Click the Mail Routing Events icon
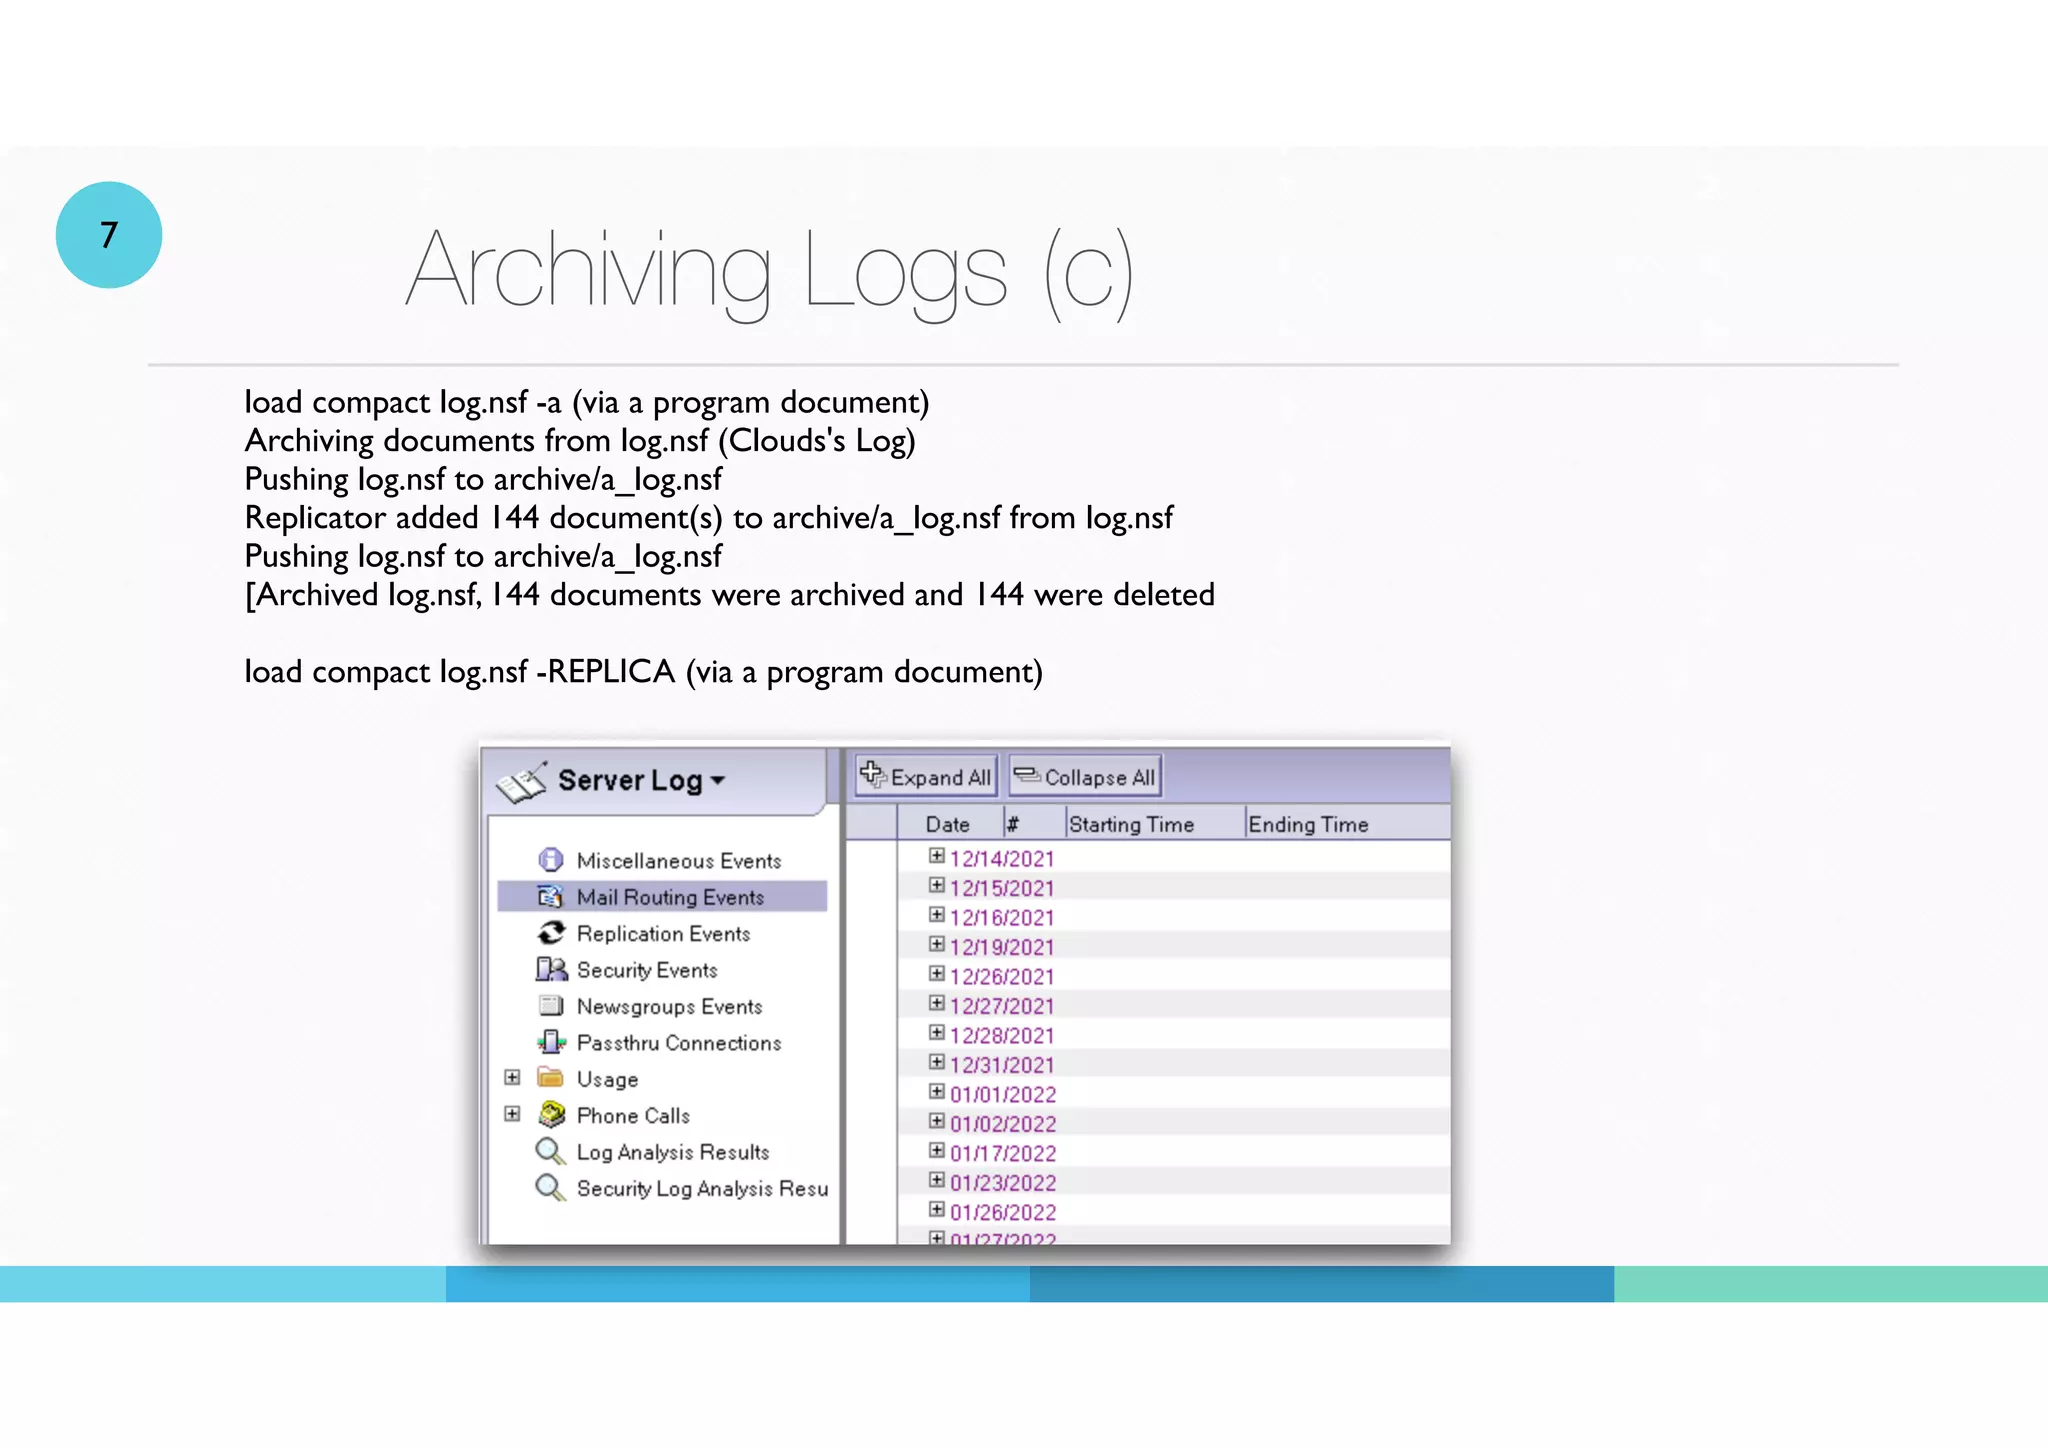The image size is (2048, 1448). pyautogui.click(x=550, y=896)
